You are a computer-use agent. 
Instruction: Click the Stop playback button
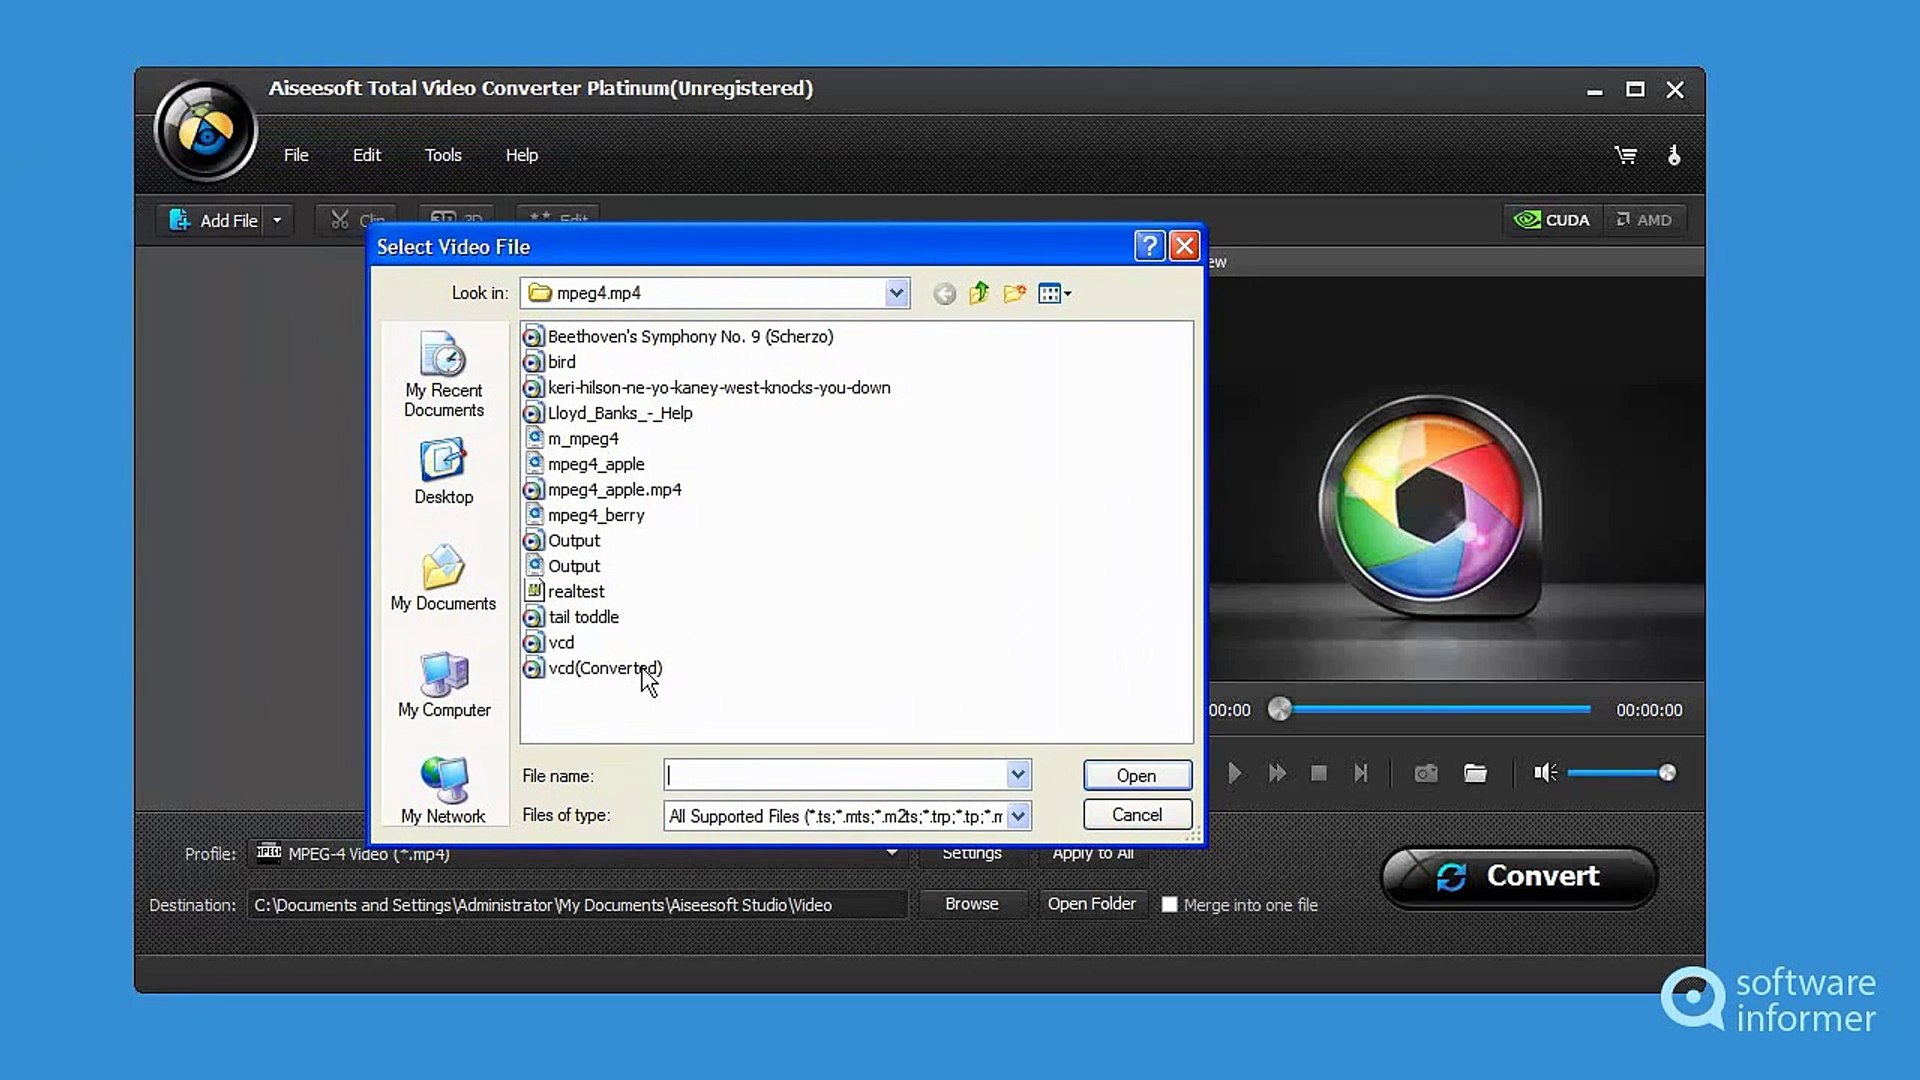click(x=1319, y=773)
